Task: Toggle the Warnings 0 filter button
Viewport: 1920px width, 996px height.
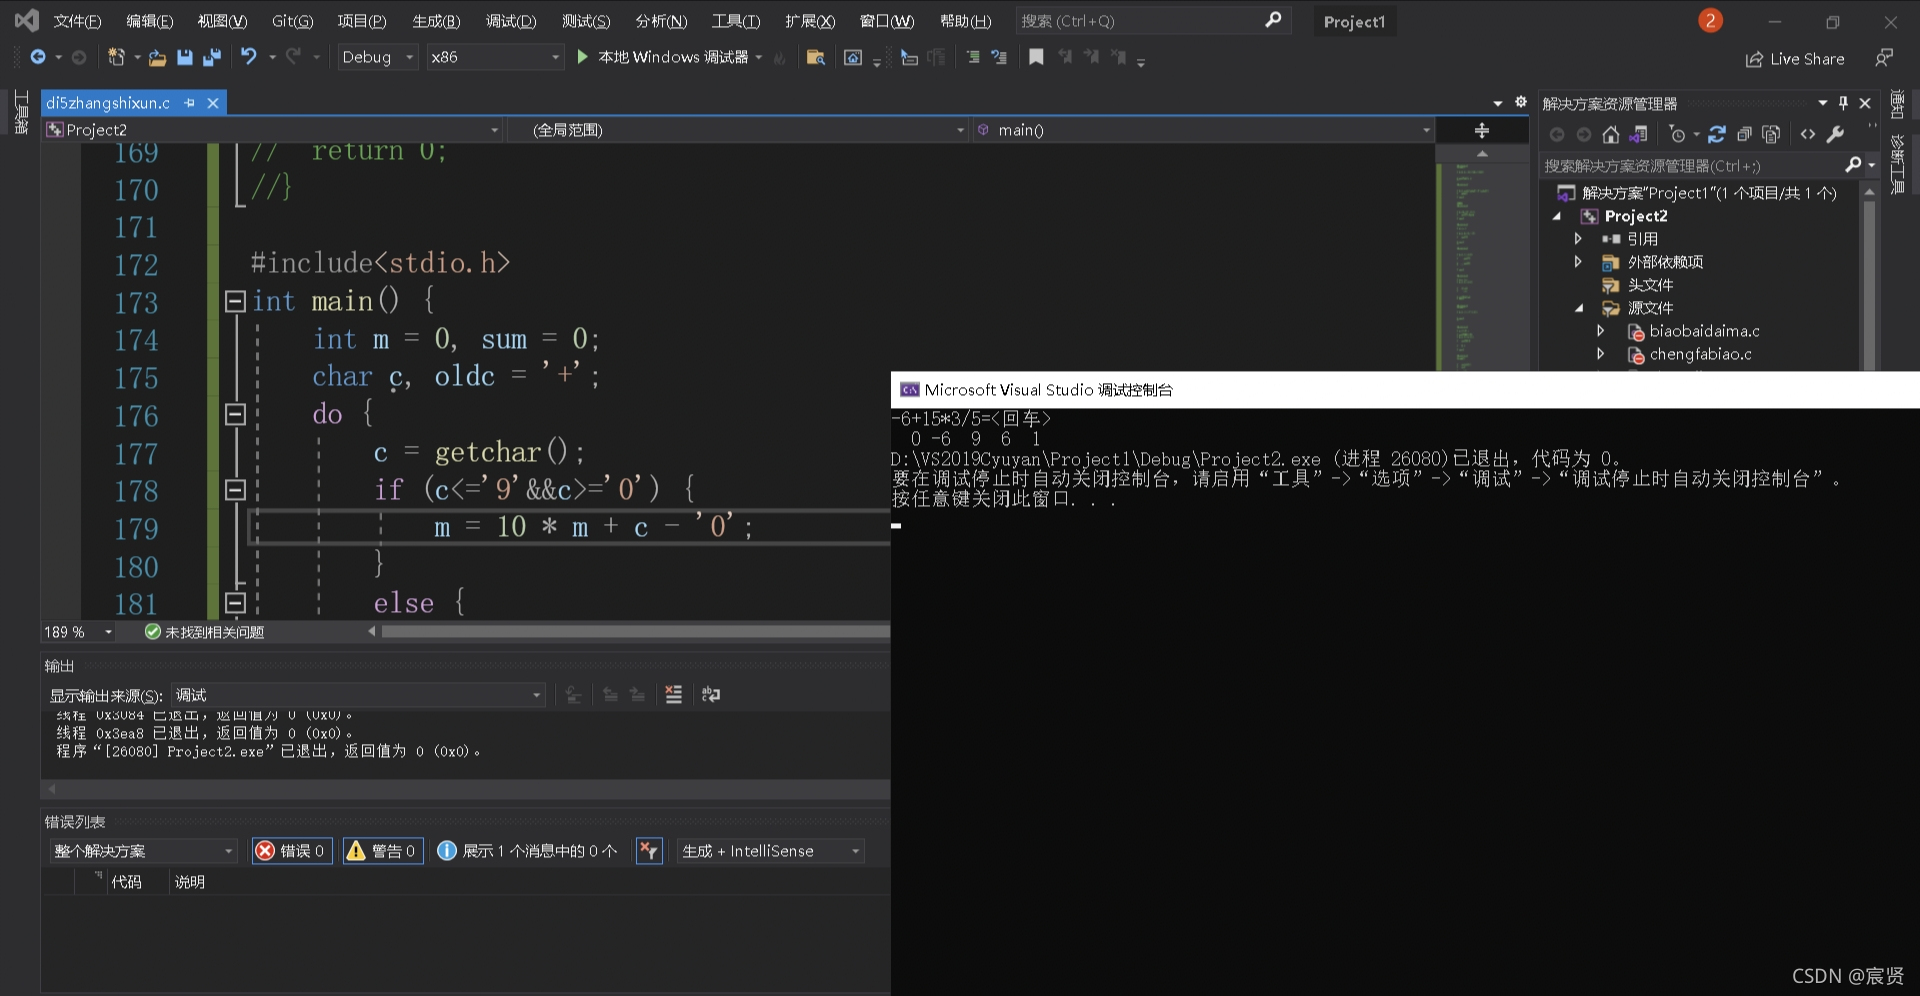Action: 383,851
